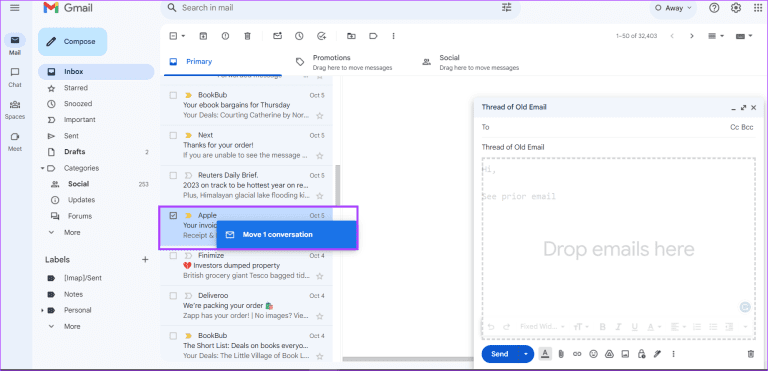Click the Compose button

pyautogui.click(x=72, y=42)
